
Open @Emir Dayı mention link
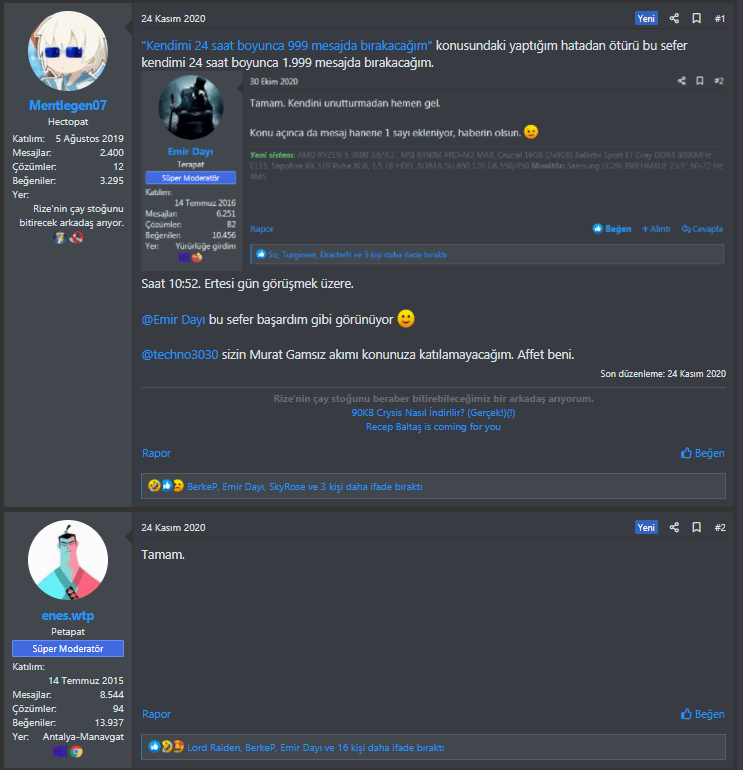(x=173, y=320)
